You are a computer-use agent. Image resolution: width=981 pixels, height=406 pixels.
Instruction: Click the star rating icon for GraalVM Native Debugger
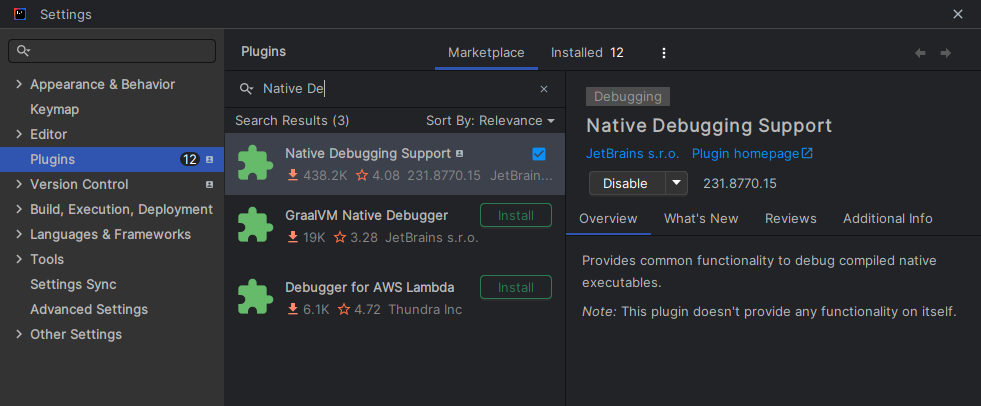pos(340,237)
